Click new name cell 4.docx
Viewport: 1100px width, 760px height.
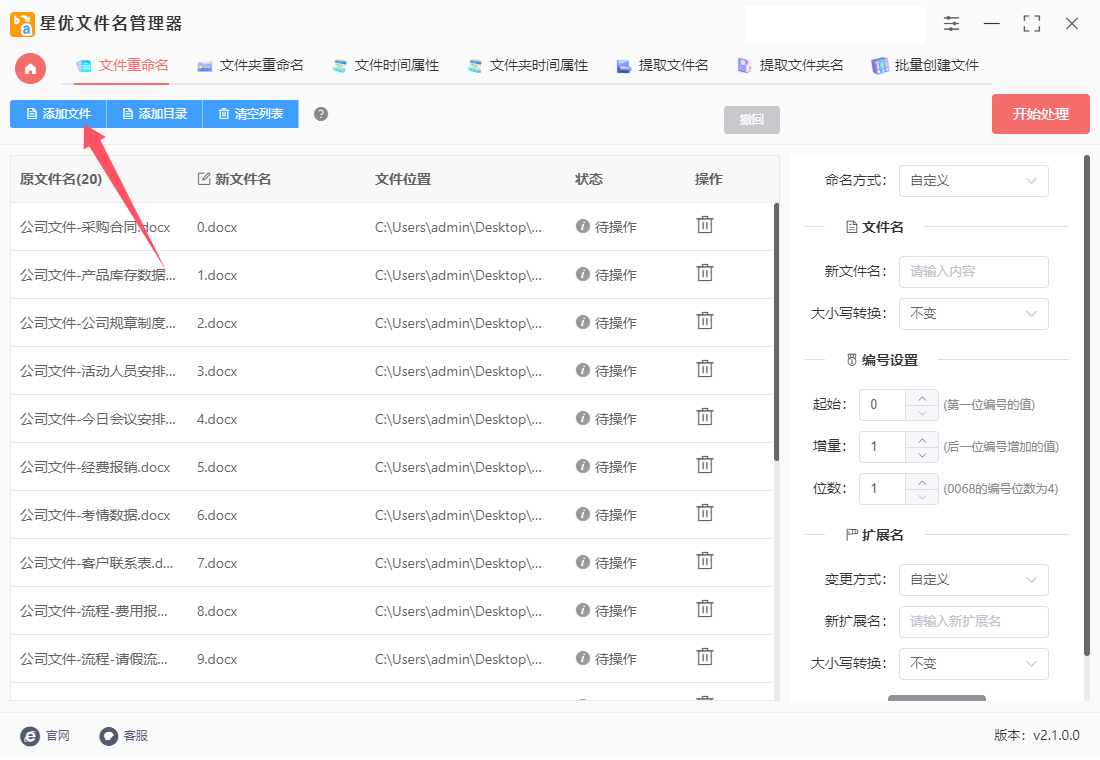217,419
